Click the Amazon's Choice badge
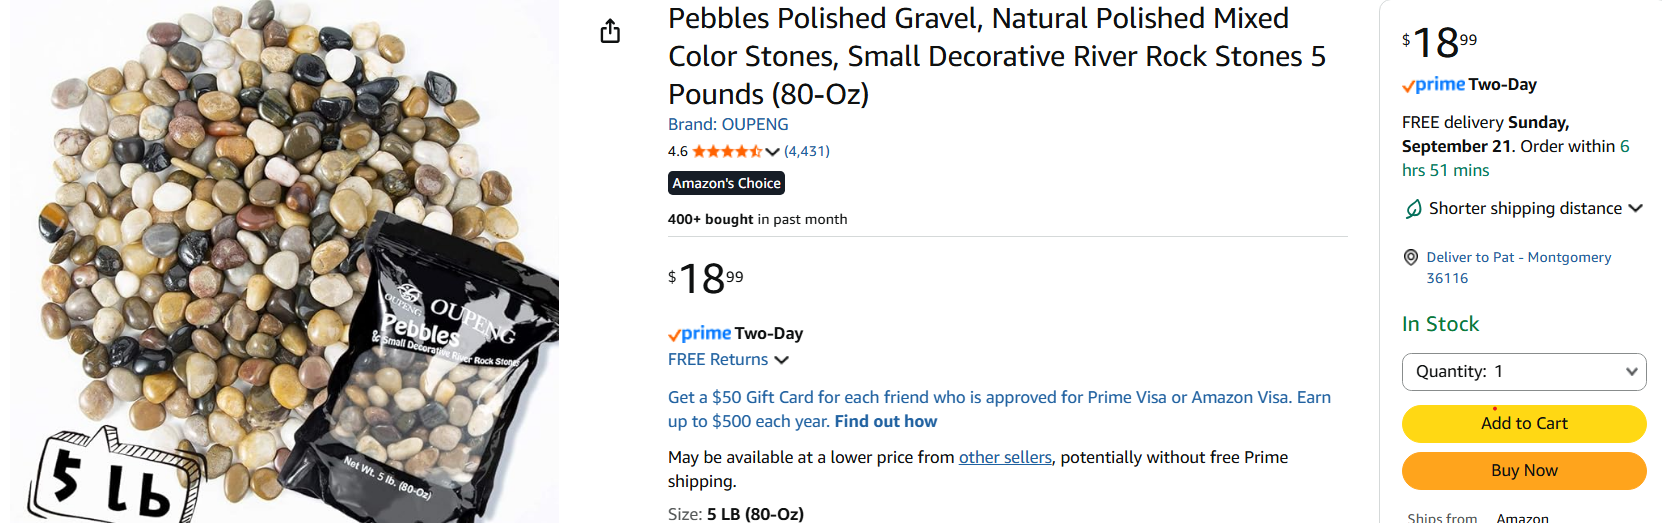 coord(726,184)
